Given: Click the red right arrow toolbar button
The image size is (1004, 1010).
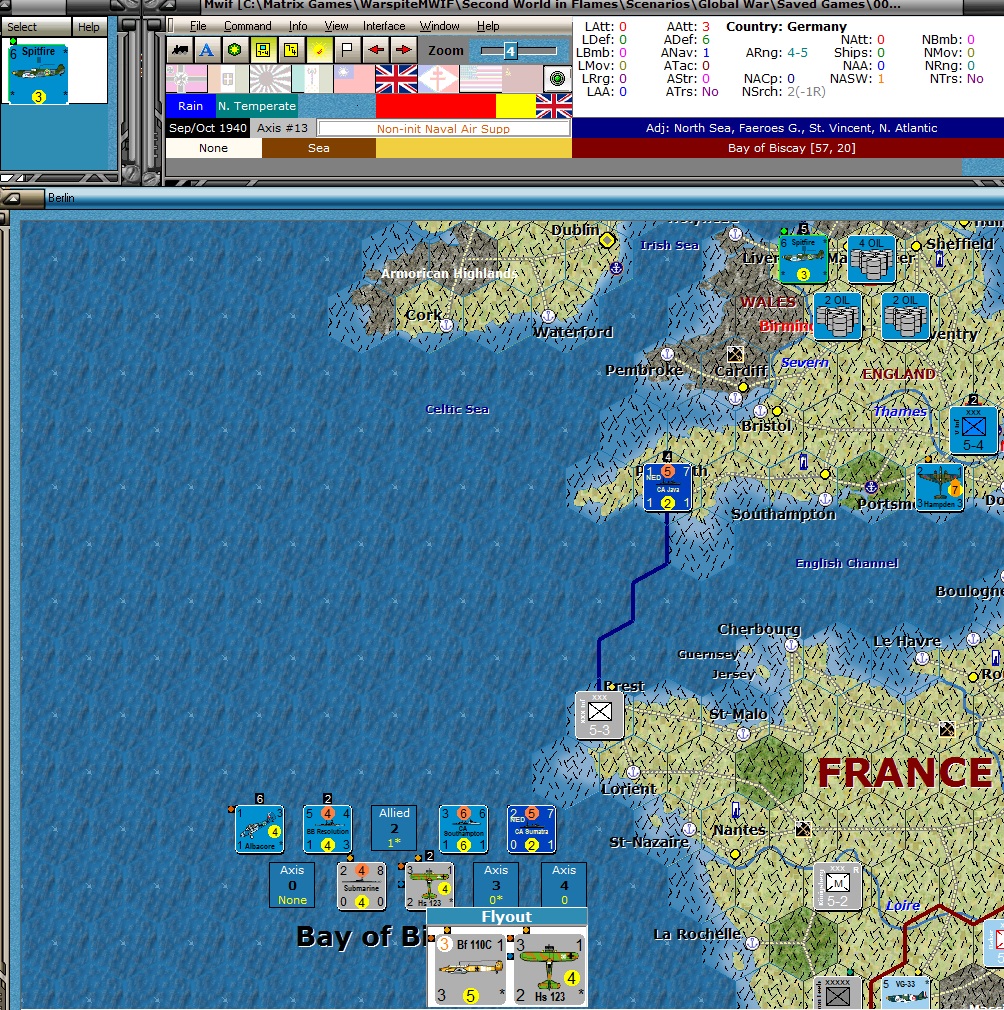Looking at the screenshot, I should click(403, 50).
